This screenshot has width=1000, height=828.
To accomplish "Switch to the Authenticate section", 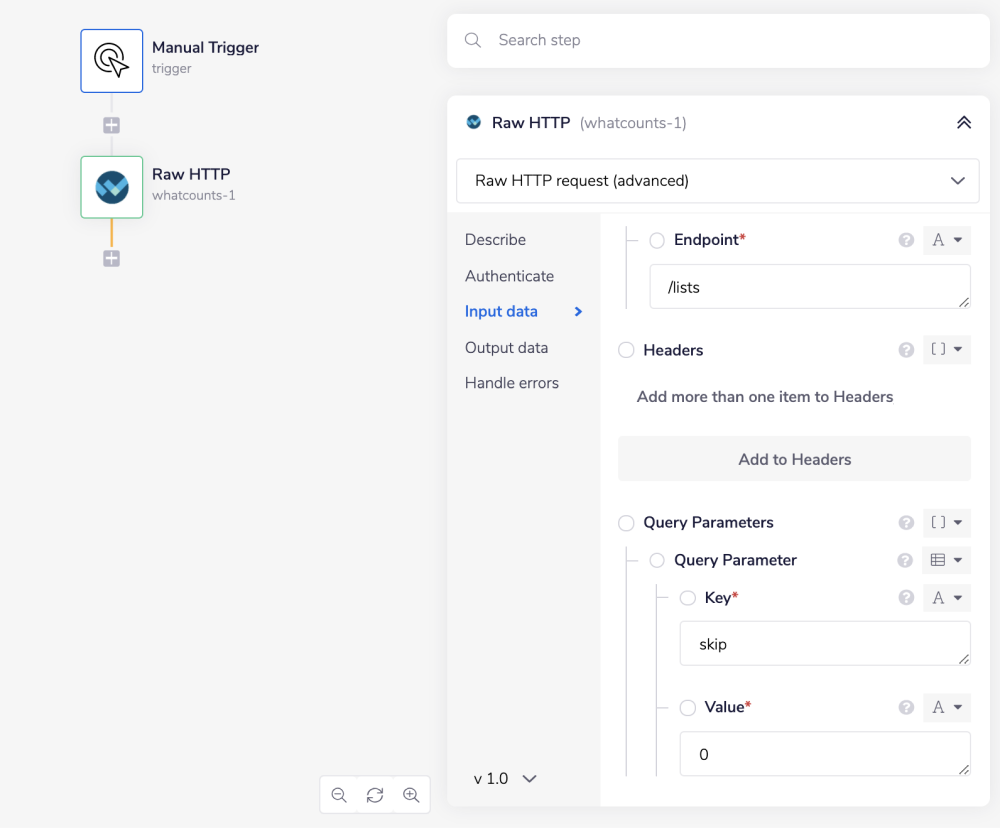I will [509, 276].
